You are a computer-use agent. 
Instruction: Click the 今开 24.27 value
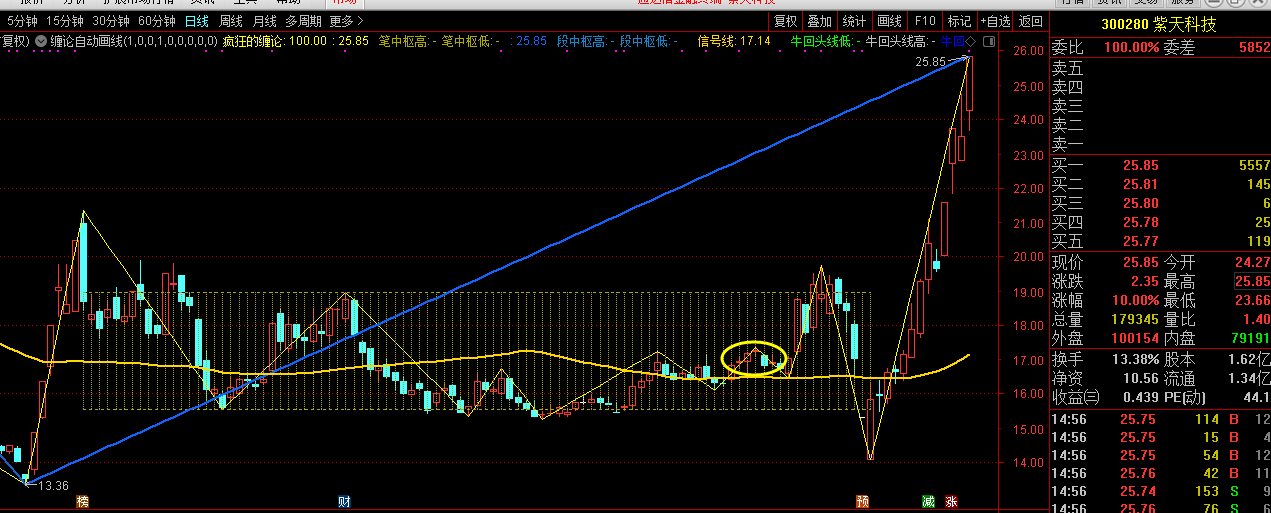(x=1253, y=262)
